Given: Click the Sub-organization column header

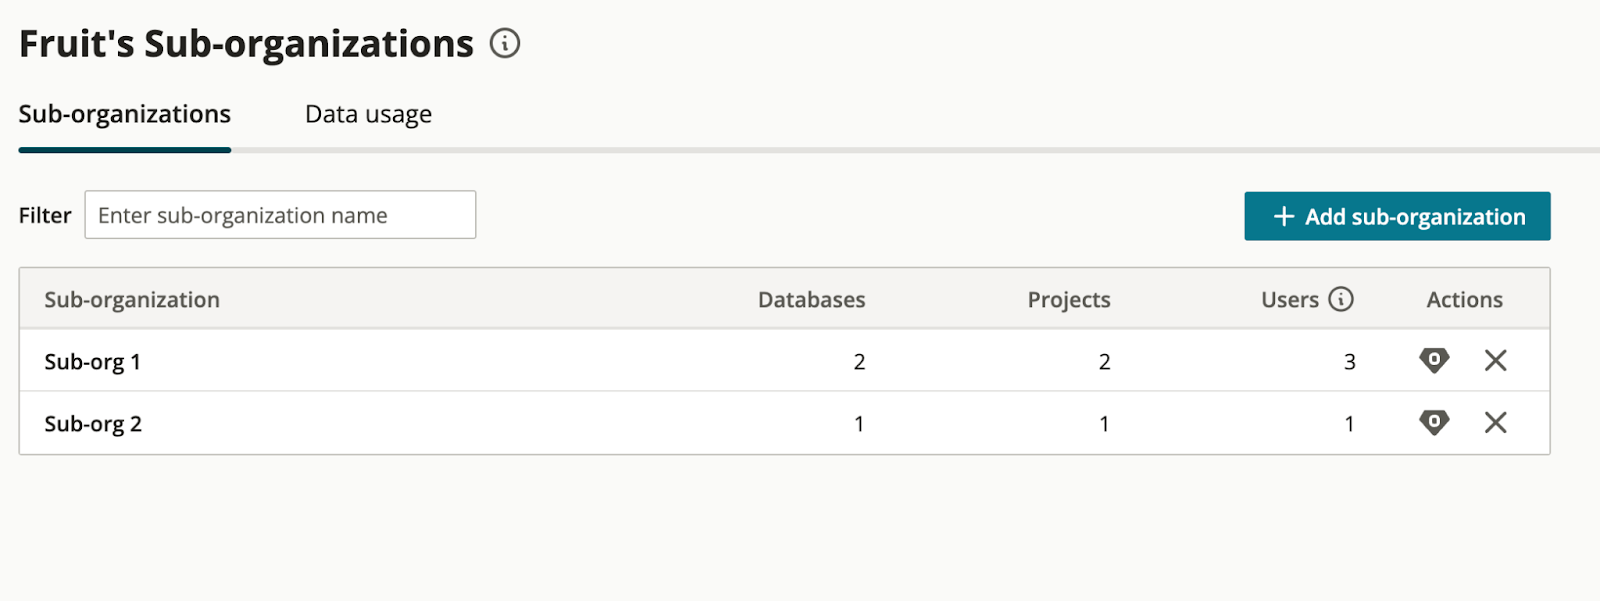Looking at the screenshot, I should (131, 298).
